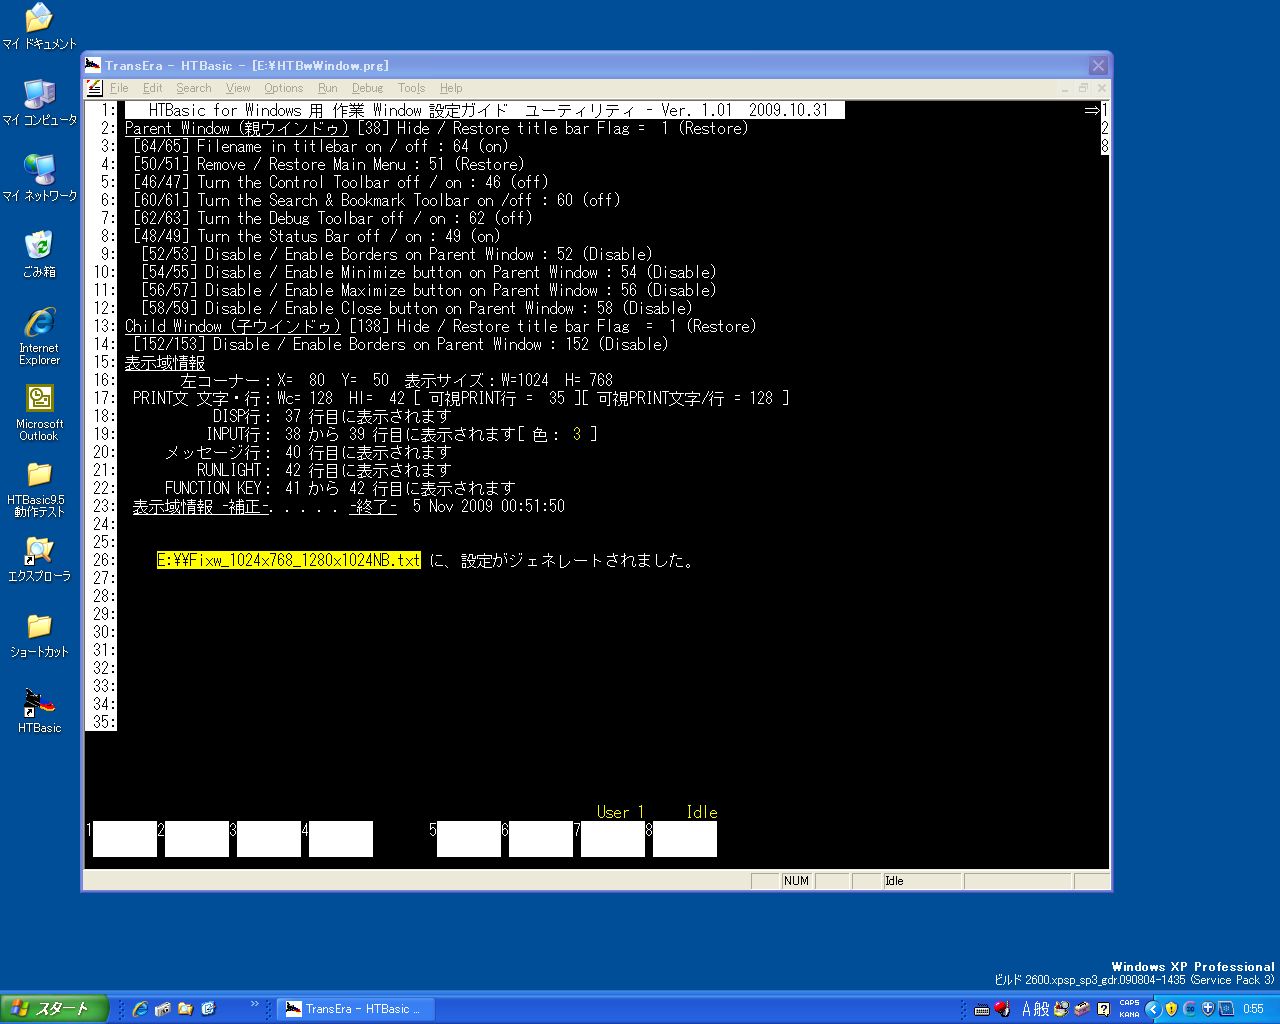
Task: Click the yellow security shield tray icon
Action: point(1171,1009)
